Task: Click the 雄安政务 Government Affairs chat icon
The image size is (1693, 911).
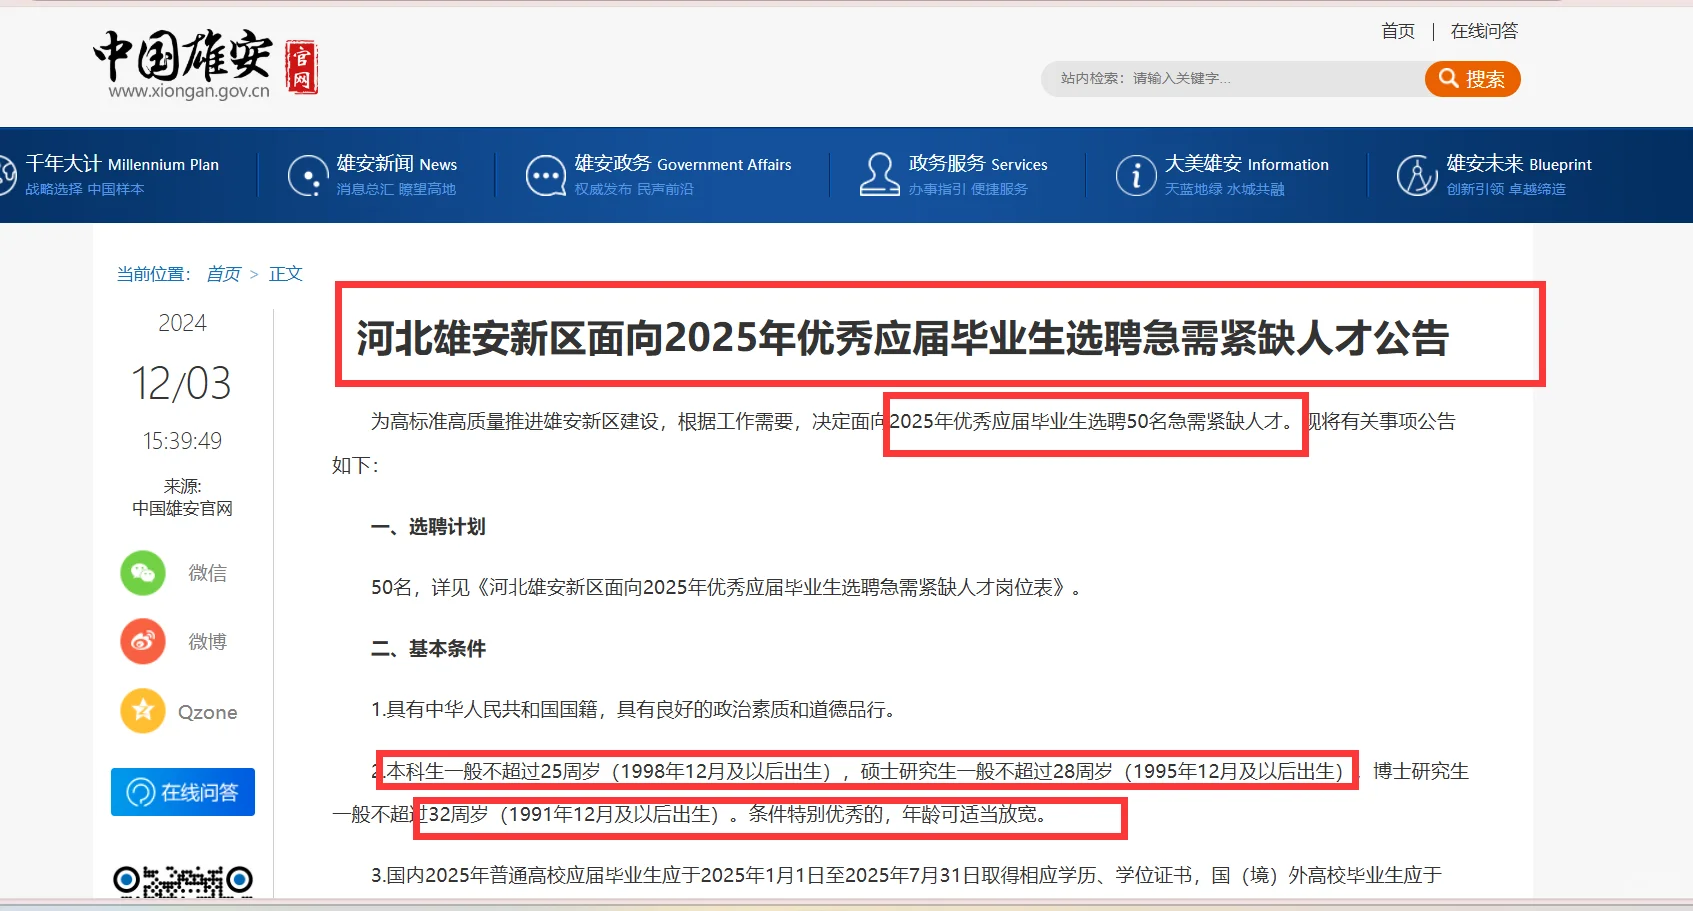Action: pyautogui.click(x=544, y=174)
